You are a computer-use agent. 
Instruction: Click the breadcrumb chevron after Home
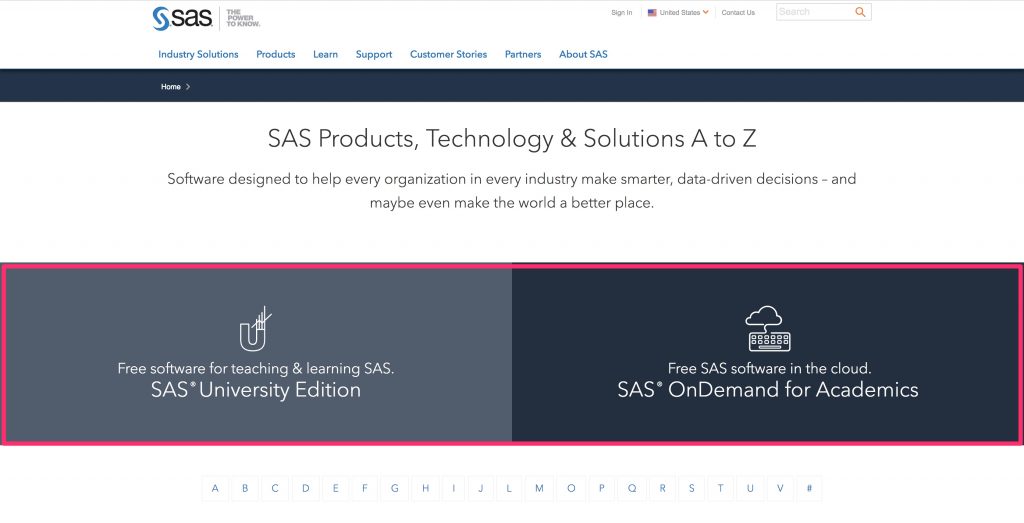click(188, 86)
